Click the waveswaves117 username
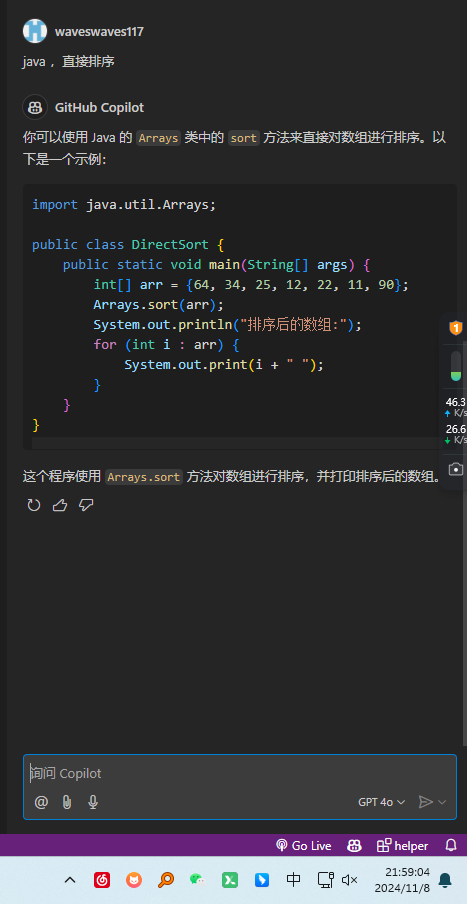Screen dimensions: 467x904 pos(99,32)
